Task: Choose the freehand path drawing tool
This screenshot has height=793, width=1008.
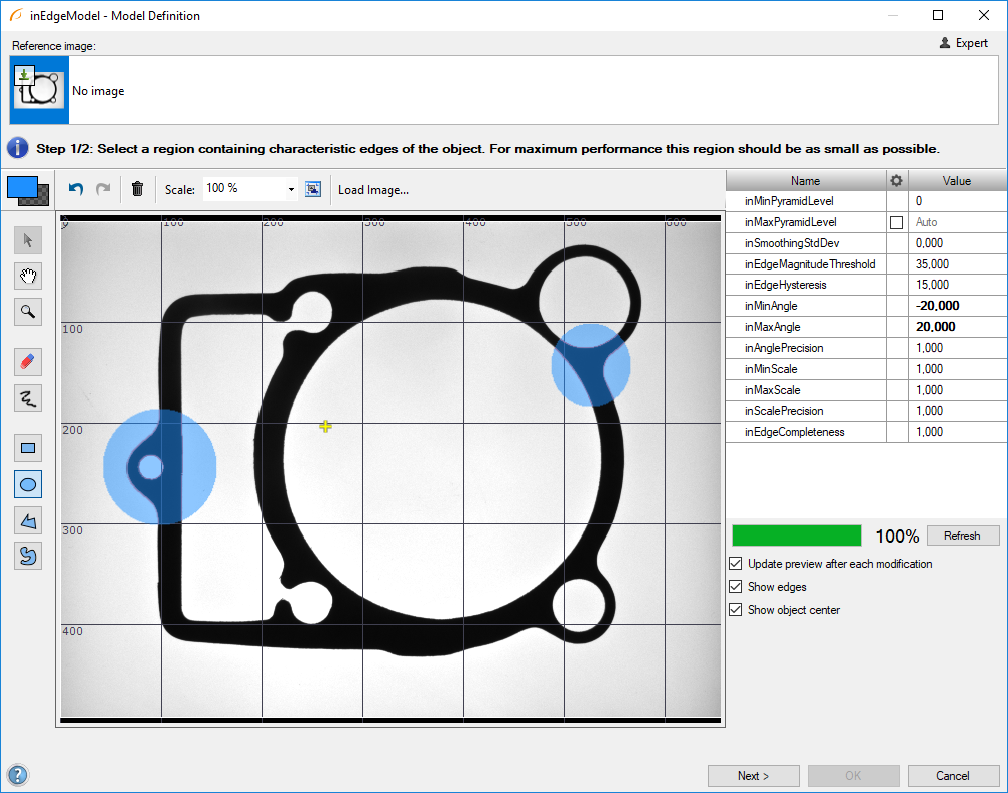Action: (28, 398)
